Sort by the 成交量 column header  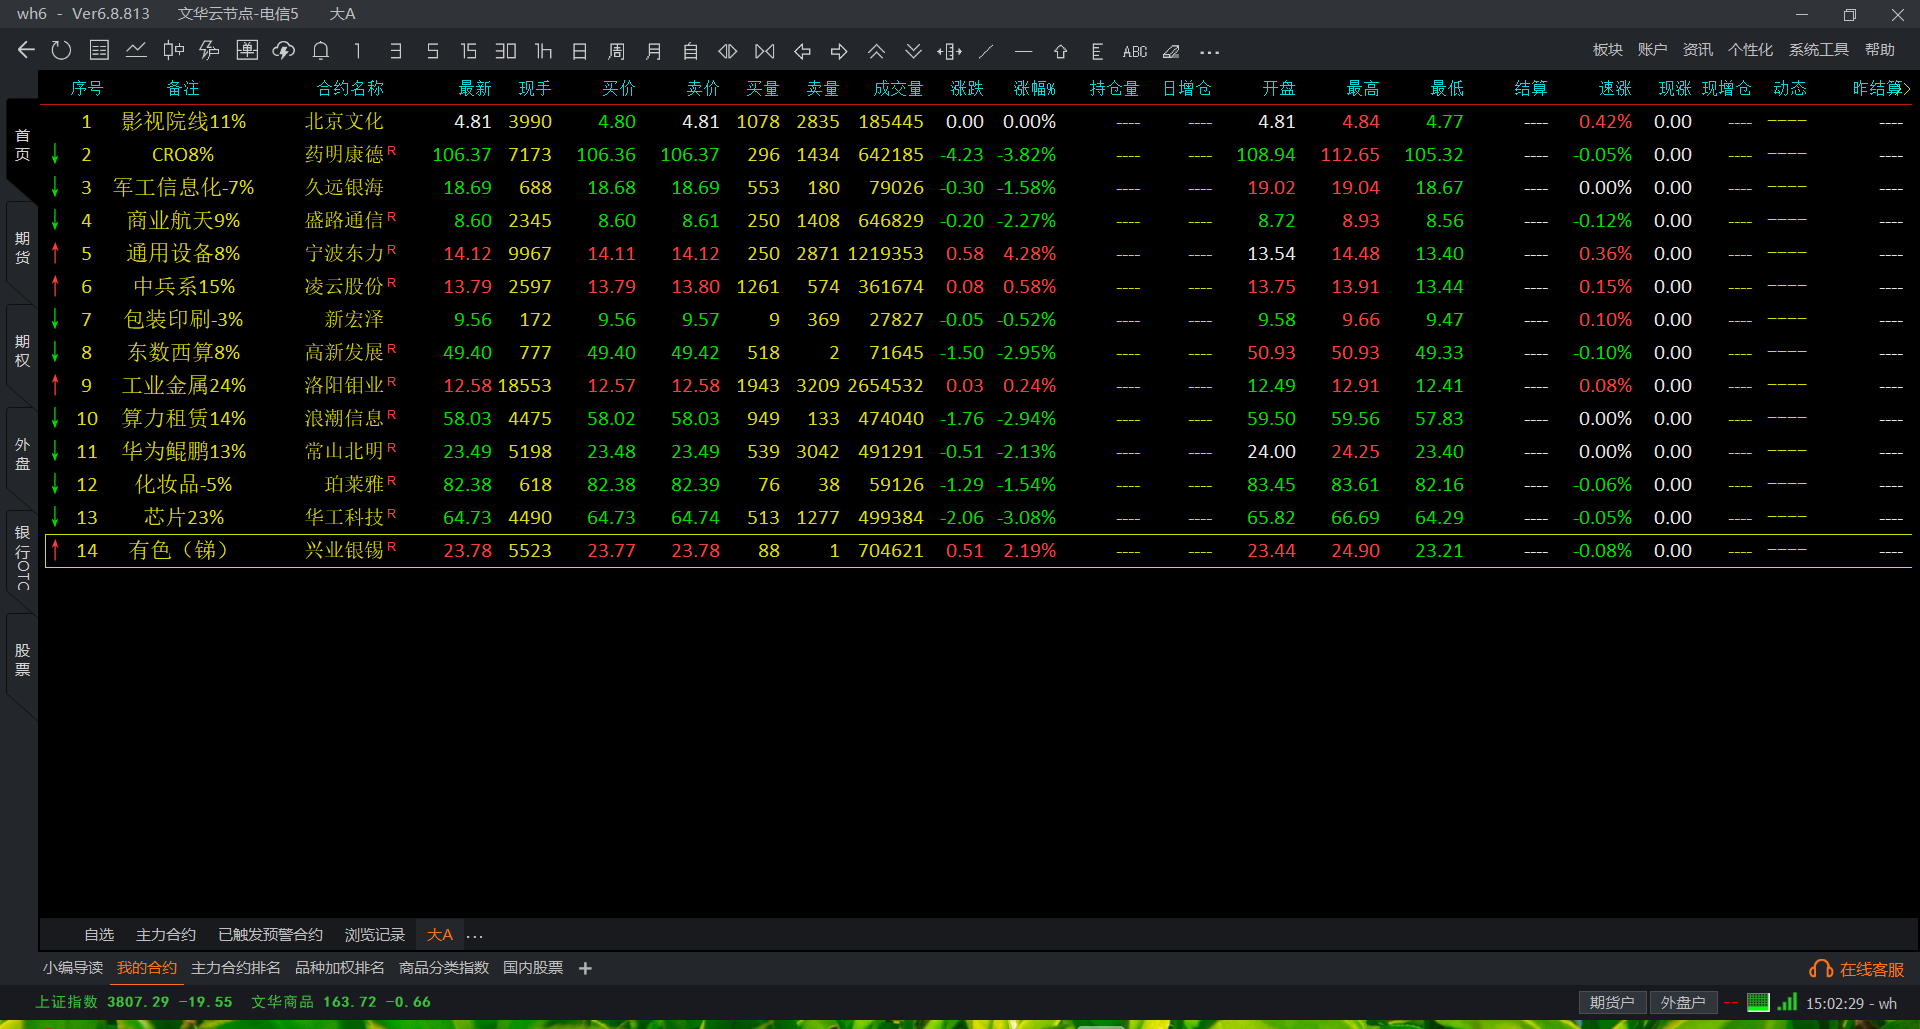pos(898,88)
